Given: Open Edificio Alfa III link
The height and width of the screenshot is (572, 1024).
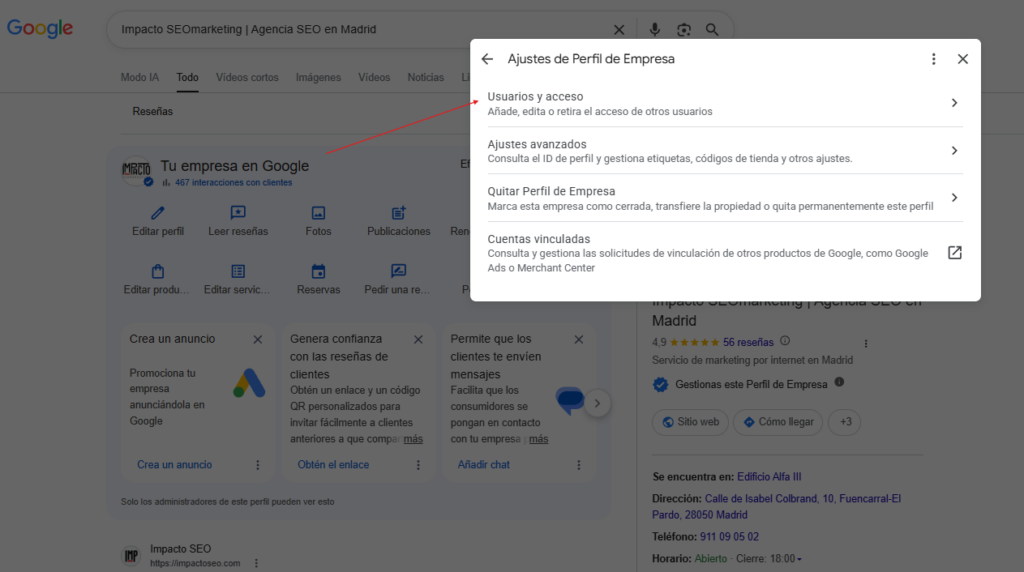Looking at the screenshot, I should pos(769,477).
